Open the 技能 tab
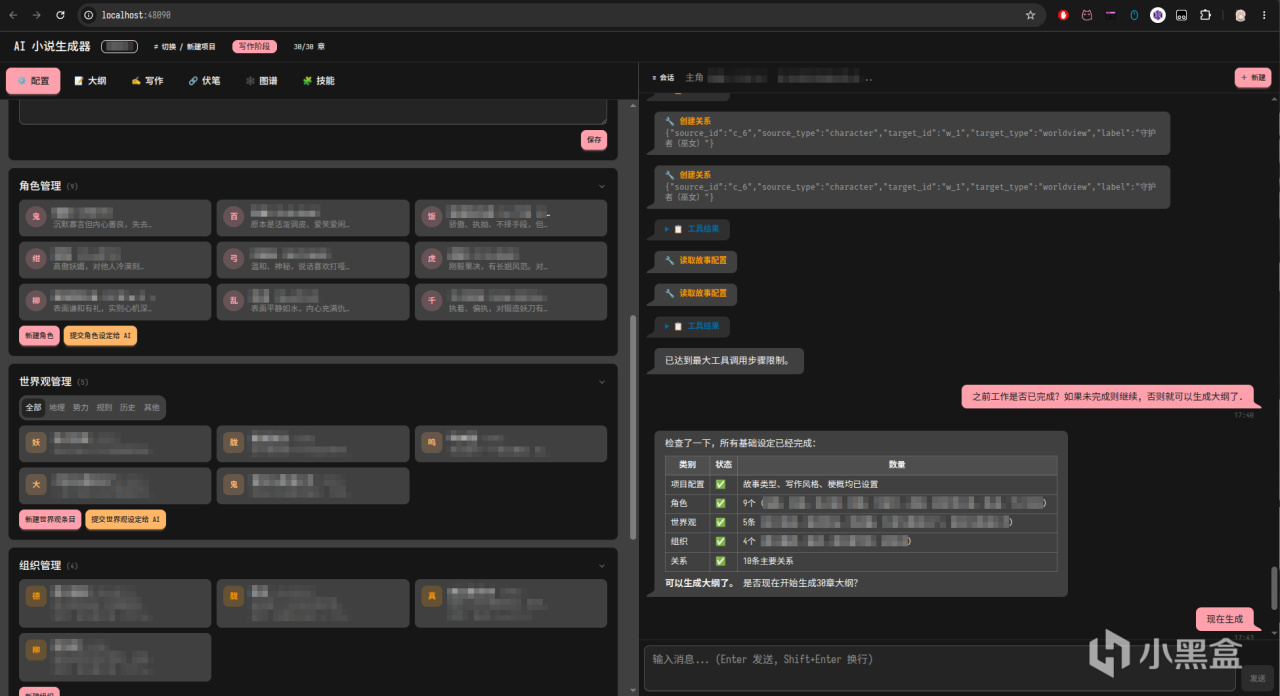 click(x=318, y=81)
